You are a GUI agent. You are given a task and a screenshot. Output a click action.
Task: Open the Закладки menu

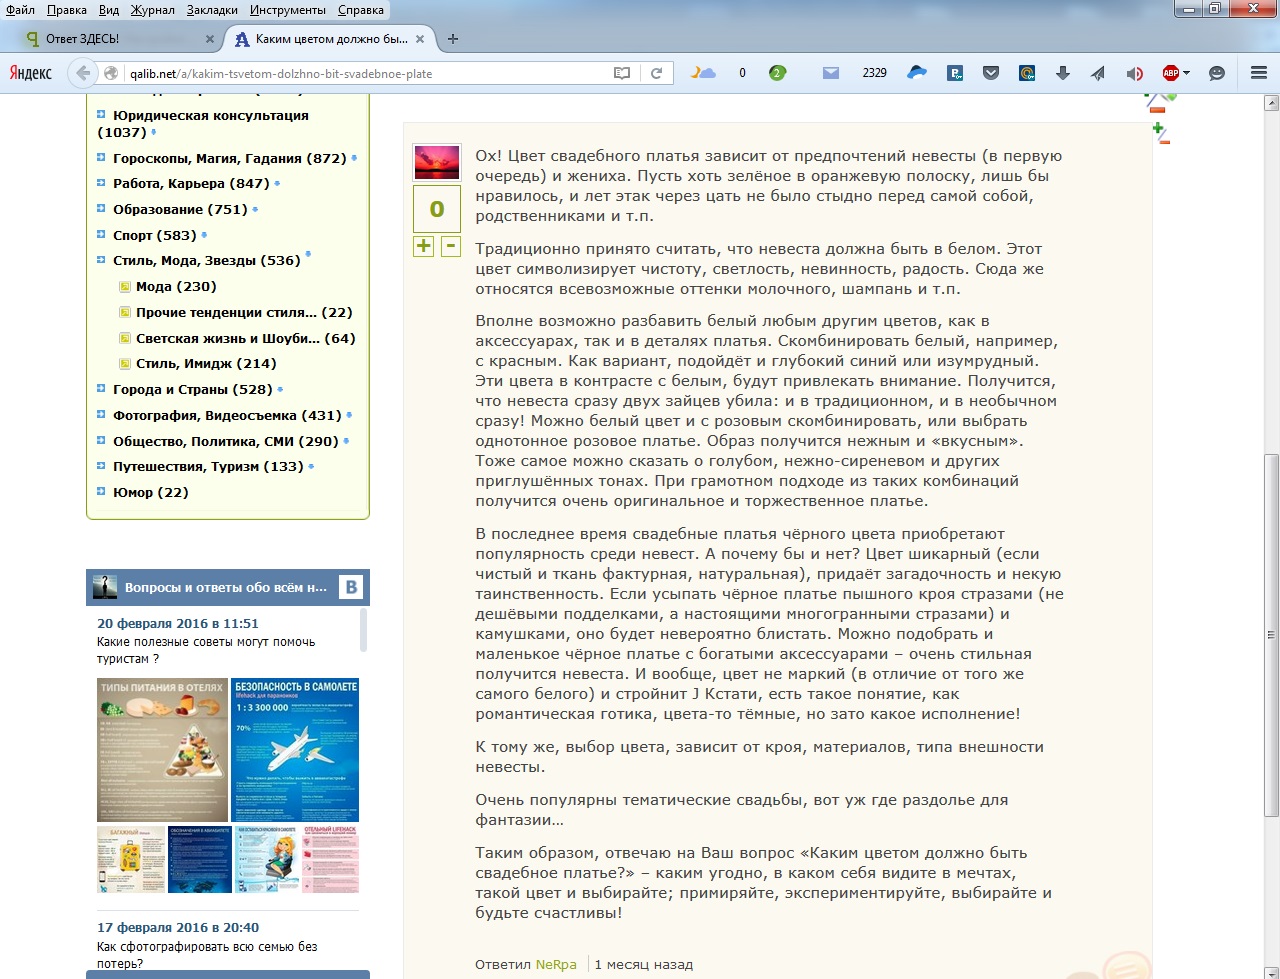click(x=212, y=10)
